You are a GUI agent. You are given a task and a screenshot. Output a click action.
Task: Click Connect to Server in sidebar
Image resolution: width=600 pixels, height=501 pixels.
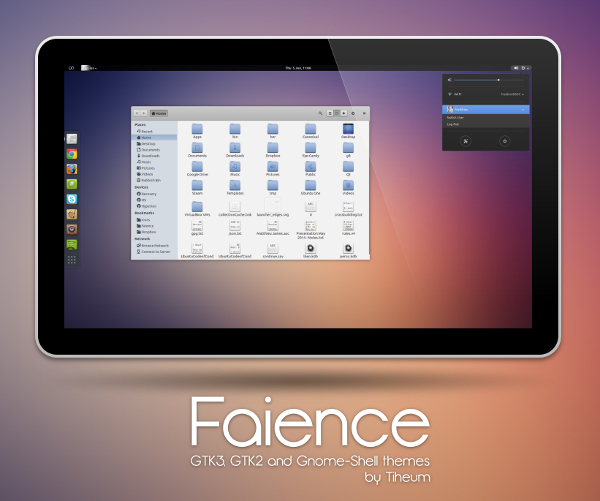tap(153, 252)
